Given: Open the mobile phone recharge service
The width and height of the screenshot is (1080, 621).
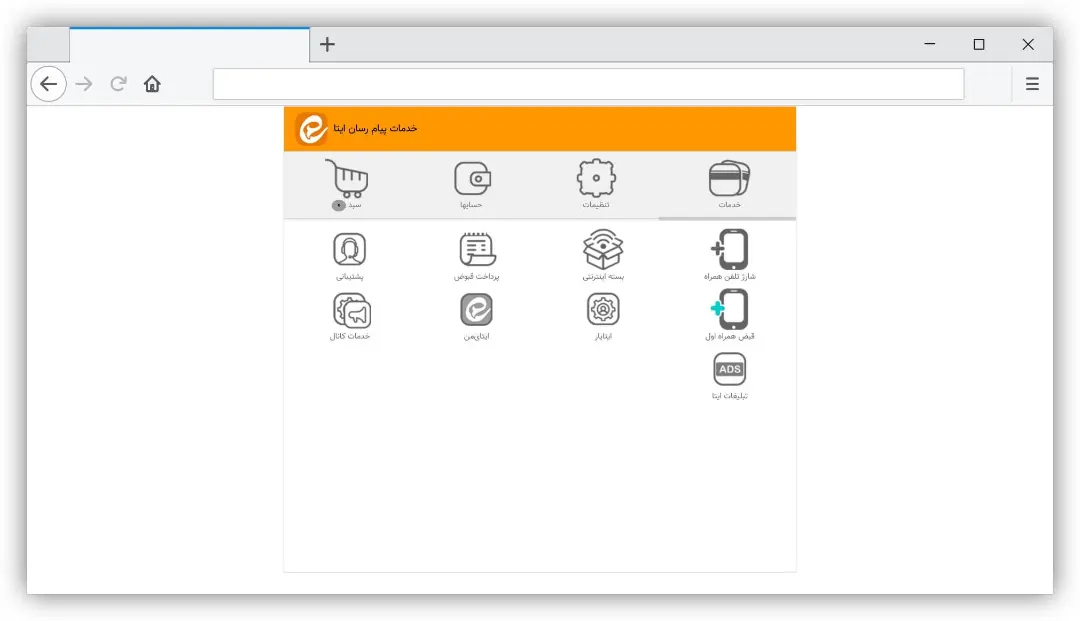Looking at the screenshot, I should 729,255.
